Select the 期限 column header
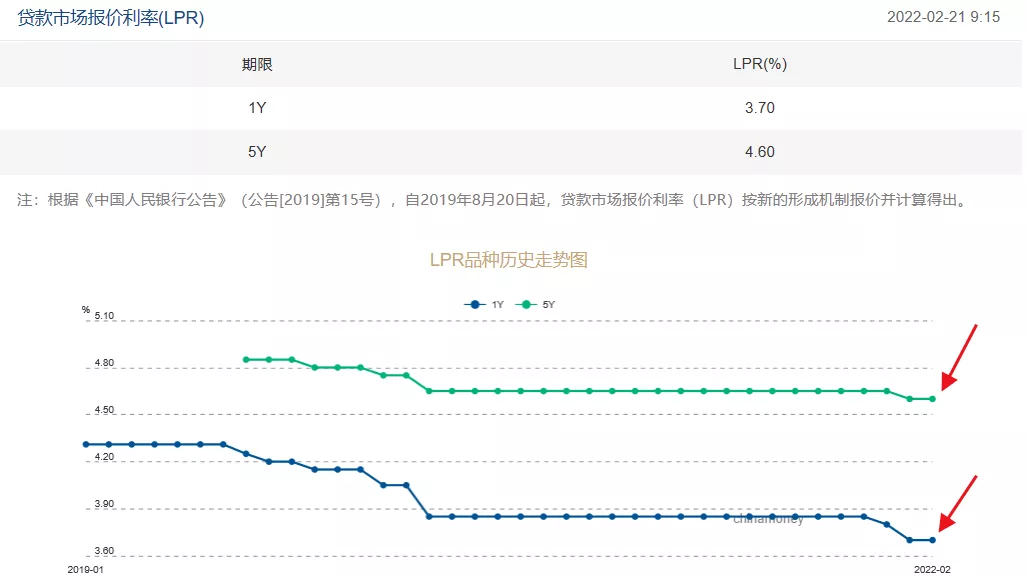The height and width of the screenshot is (577, 1026). pyautogui.click(x=257, y=65)
